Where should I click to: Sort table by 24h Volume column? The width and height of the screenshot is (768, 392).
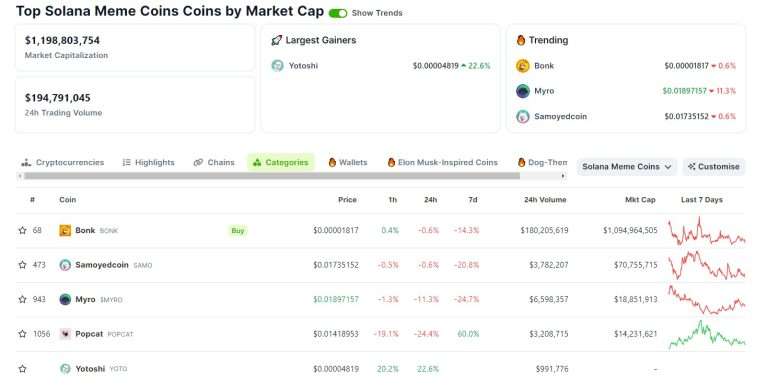pos(545,200)
